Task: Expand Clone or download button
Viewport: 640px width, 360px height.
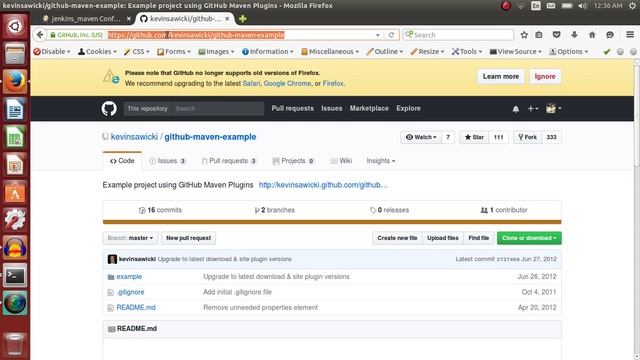Action: (x=529, y=238)
